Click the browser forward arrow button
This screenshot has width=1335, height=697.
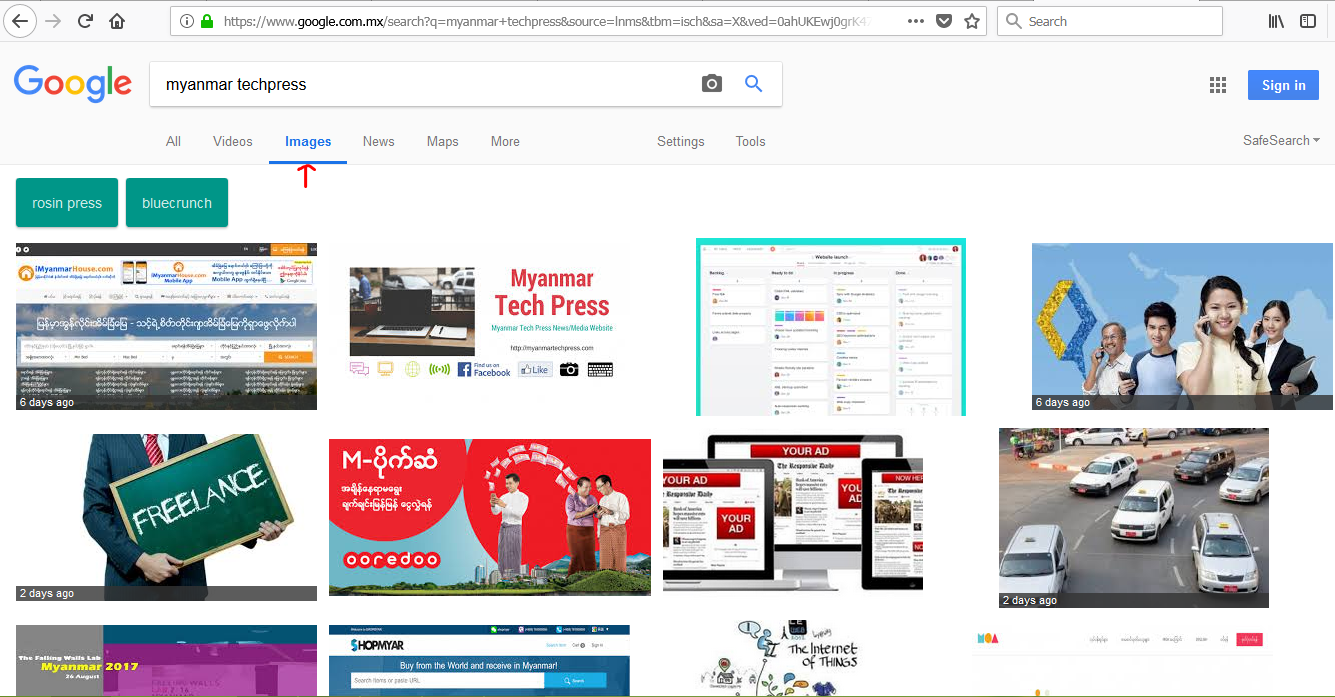tap(53, 21)
